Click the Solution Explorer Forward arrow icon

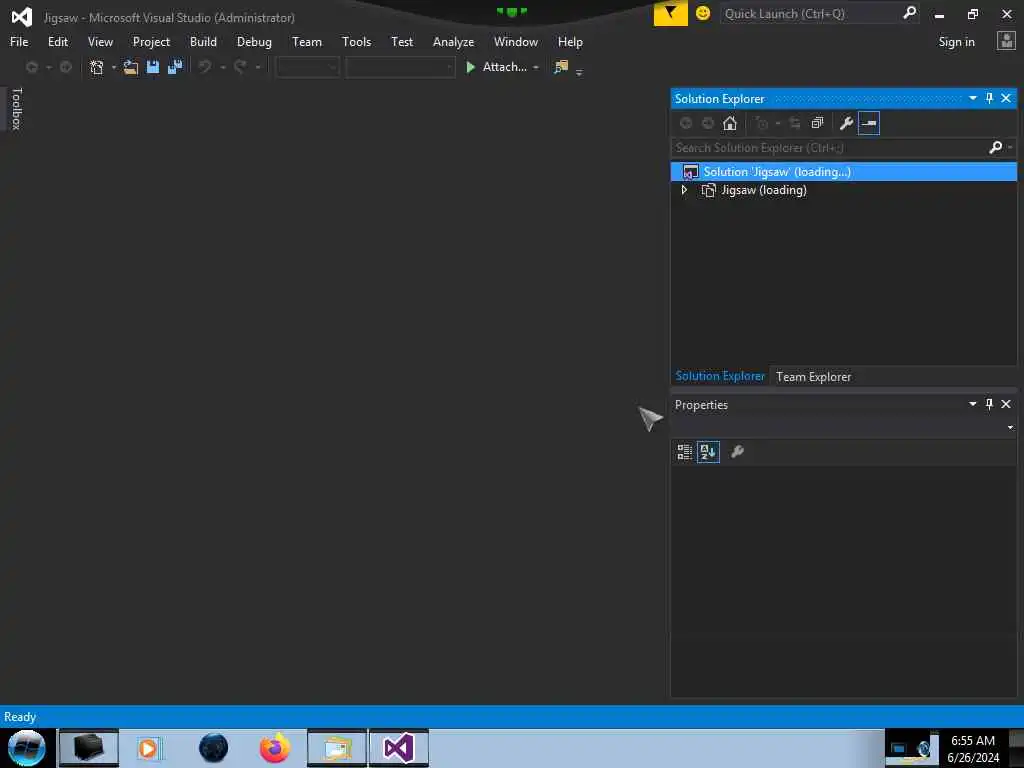[707, 123]
